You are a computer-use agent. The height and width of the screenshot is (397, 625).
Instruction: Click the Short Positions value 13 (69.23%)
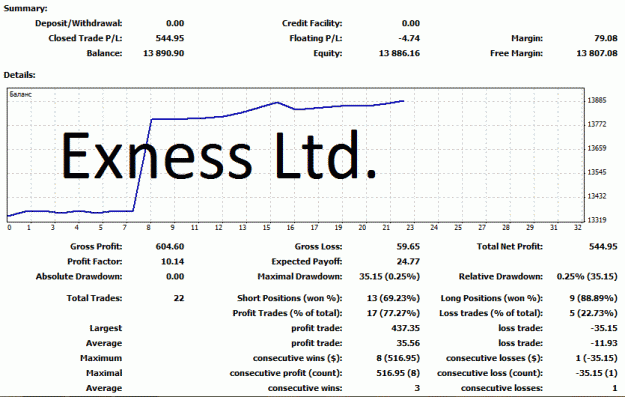[x=393, y=298]
